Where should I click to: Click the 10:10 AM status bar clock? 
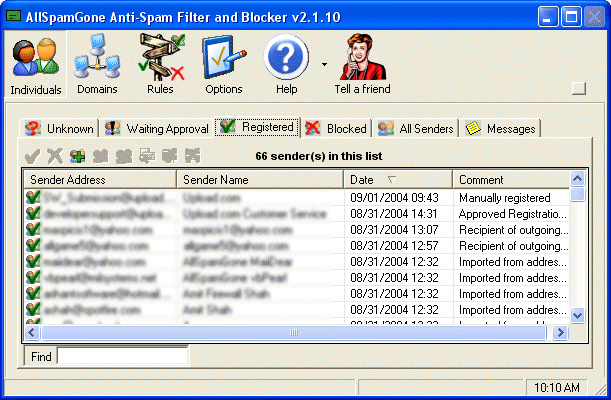point(556,388)
